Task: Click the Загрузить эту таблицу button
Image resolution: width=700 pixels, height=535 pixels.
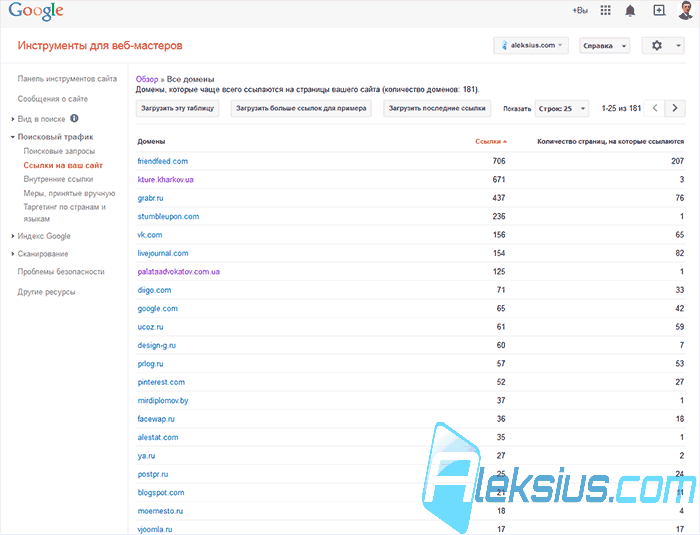Action: [177, 109]
